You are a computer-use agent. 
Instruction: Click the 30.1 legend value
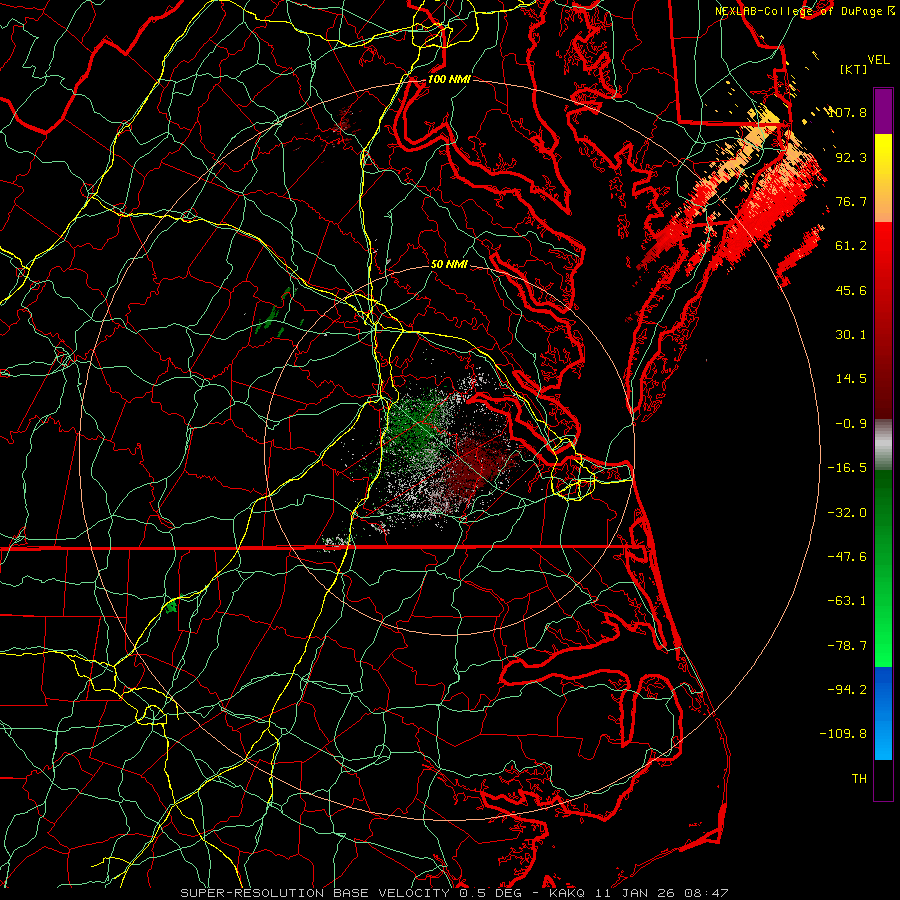pos(852,335)
